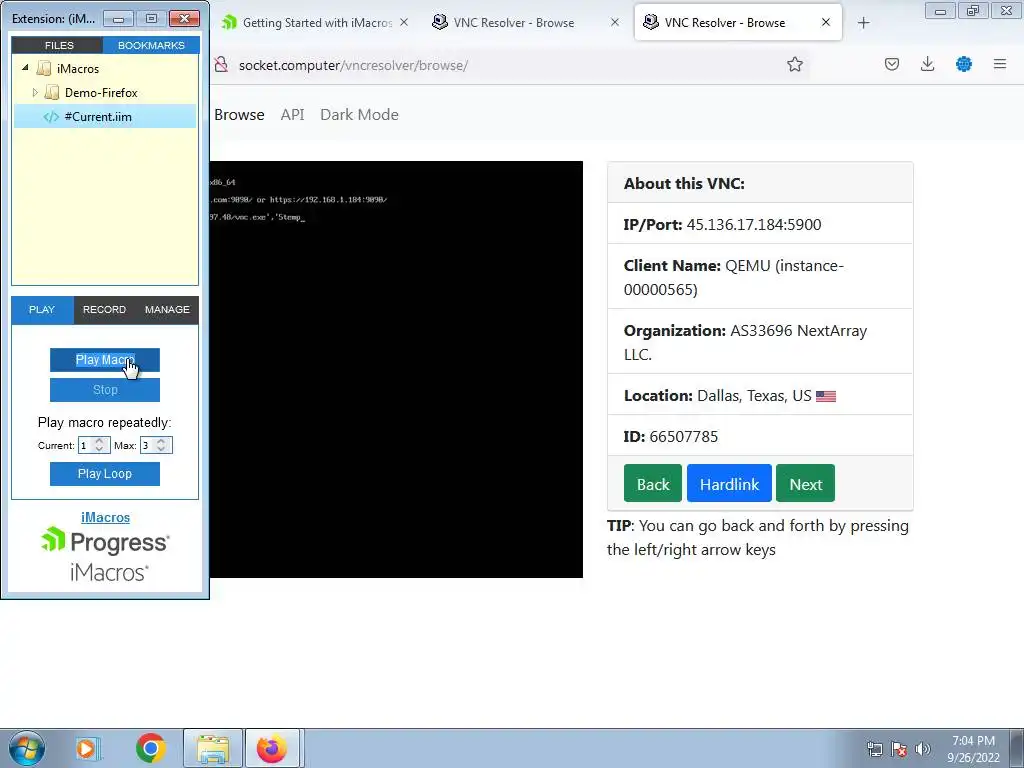Open the iMacros link
1024x768 pixels.
(105, 517)
